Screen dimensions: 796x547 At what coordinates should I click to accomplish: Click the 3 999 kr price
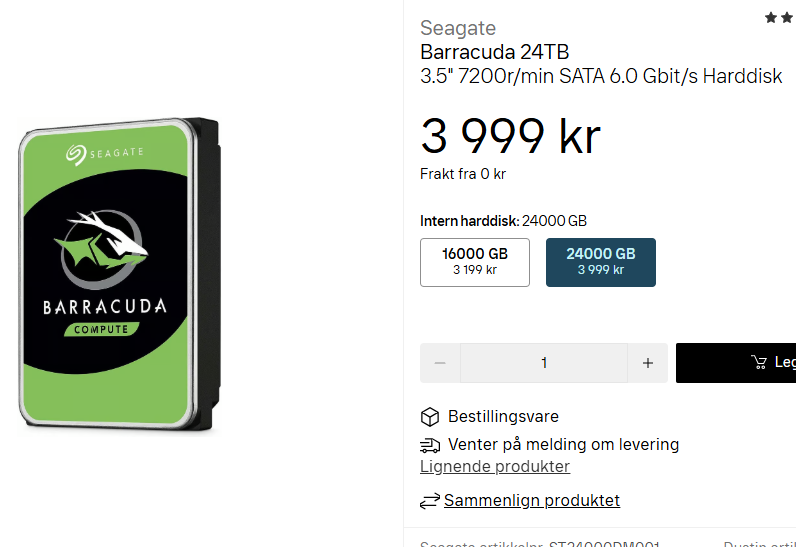point(510,136)
